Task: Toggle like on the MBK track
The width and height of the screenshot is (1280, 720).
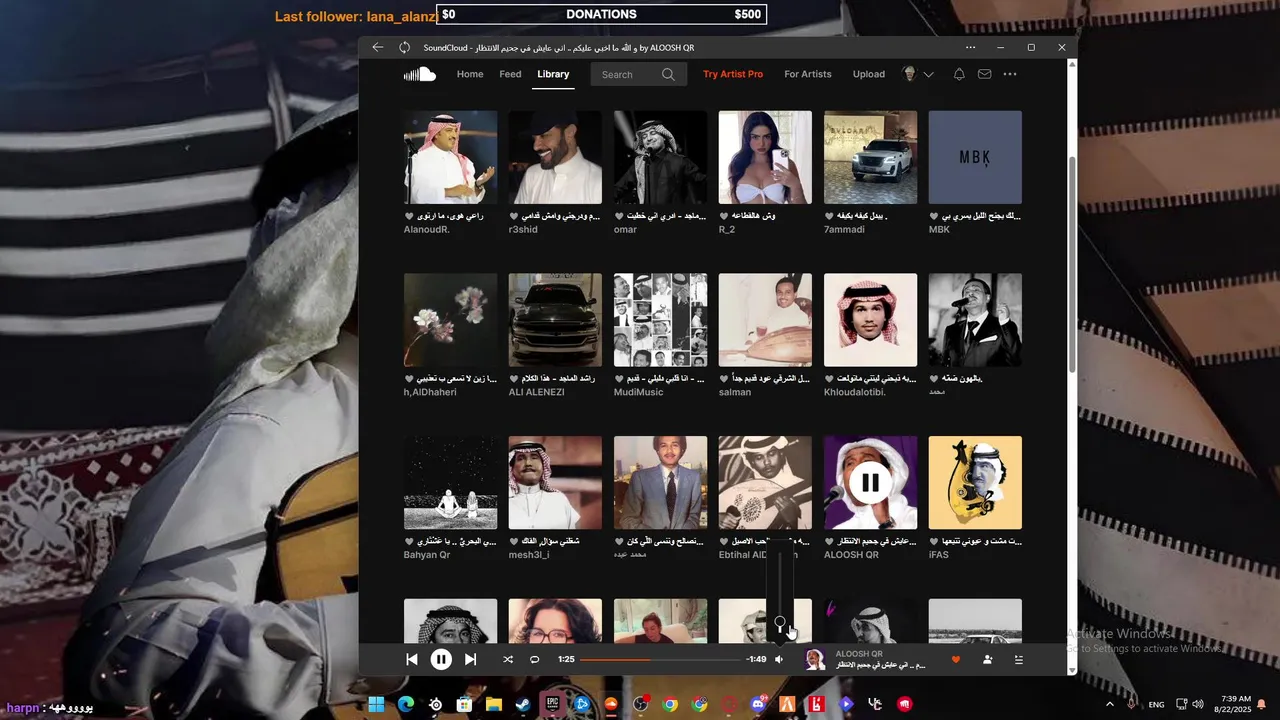Action: [933, 216]
